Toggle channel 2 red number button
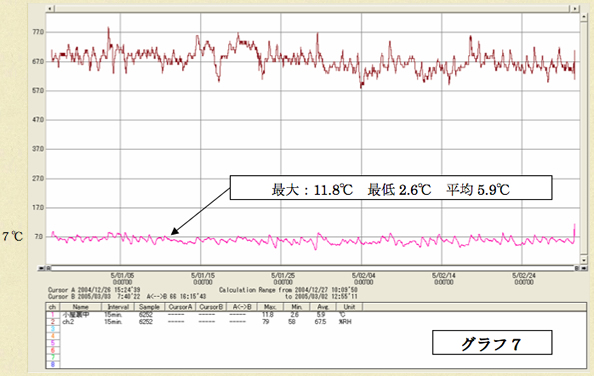Image resolution: width=594 pixels, height=376 pixels. [x=53, y=322]
